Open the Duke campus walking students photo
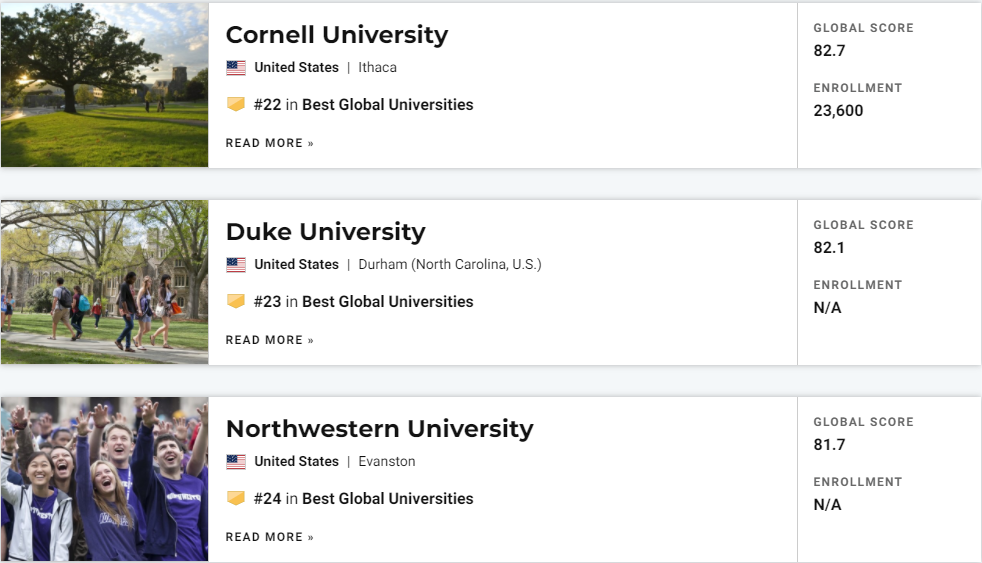Image resolution: width=982 pixels, height=563 pixels. tap(104, 282)
